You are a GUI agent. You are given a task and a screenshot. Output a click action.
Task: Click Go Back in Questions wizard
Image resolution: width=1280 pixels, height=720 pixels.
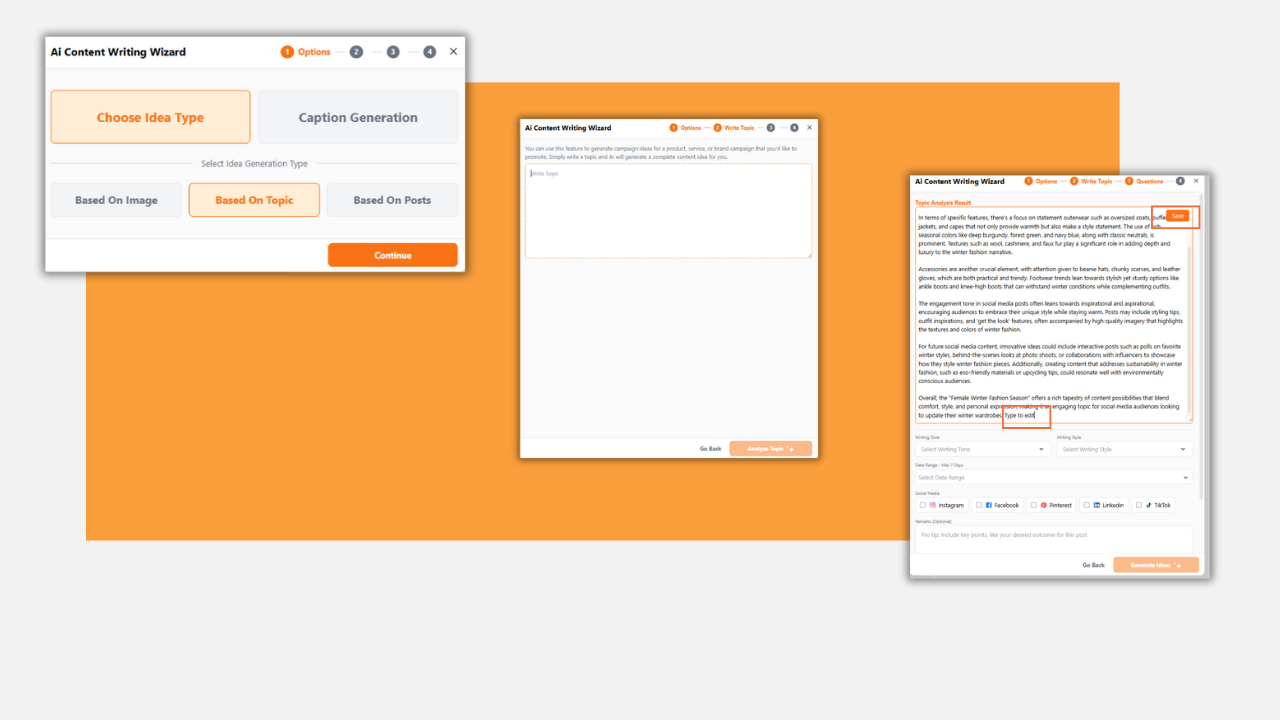[1093, 565]
